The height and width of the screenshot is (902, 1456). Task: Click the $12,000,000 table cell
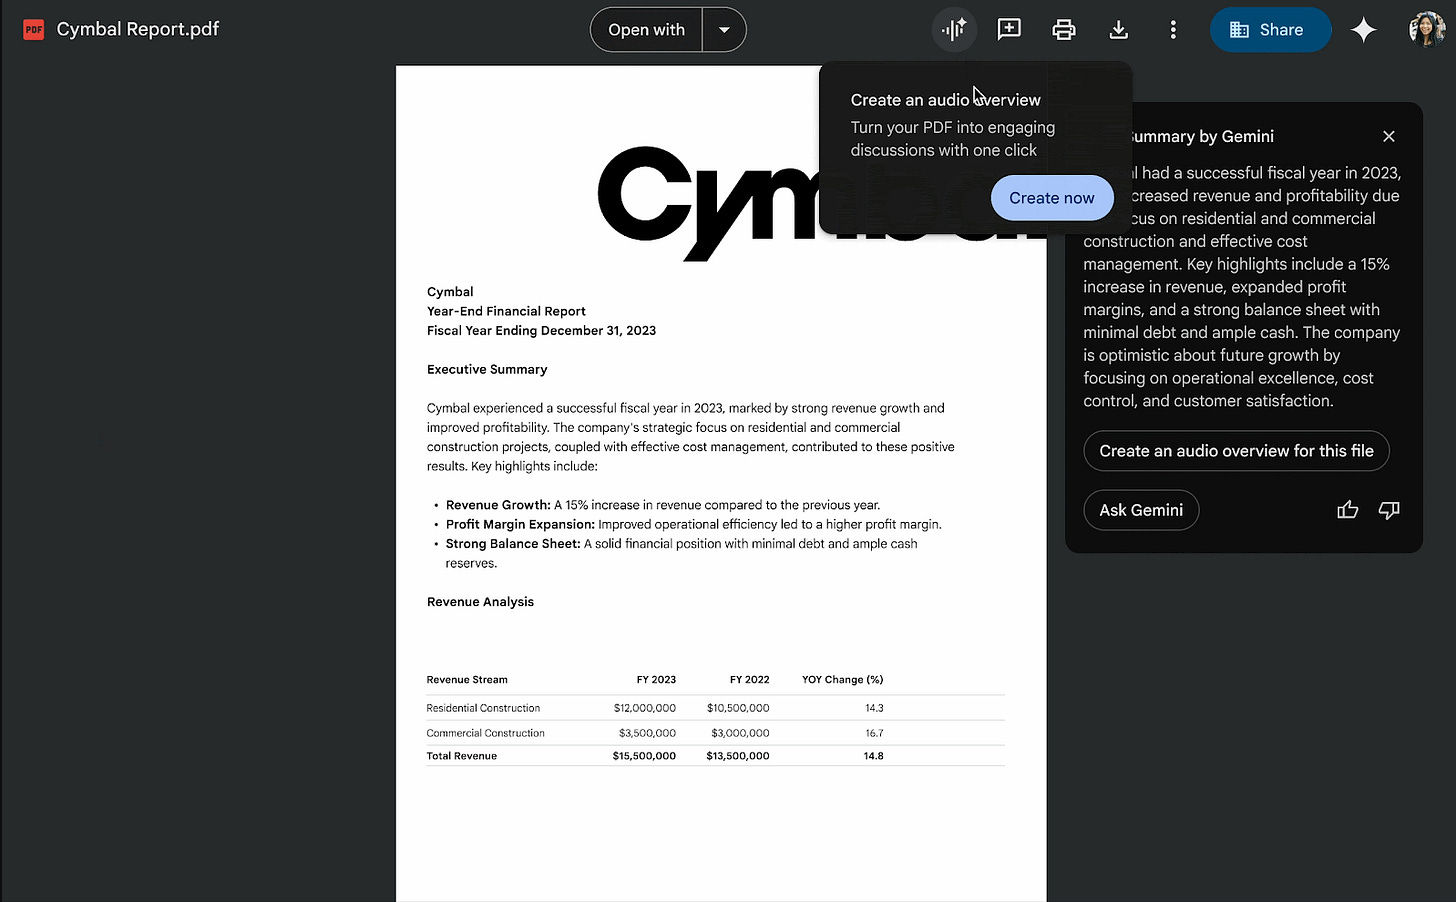click(645, 708)
